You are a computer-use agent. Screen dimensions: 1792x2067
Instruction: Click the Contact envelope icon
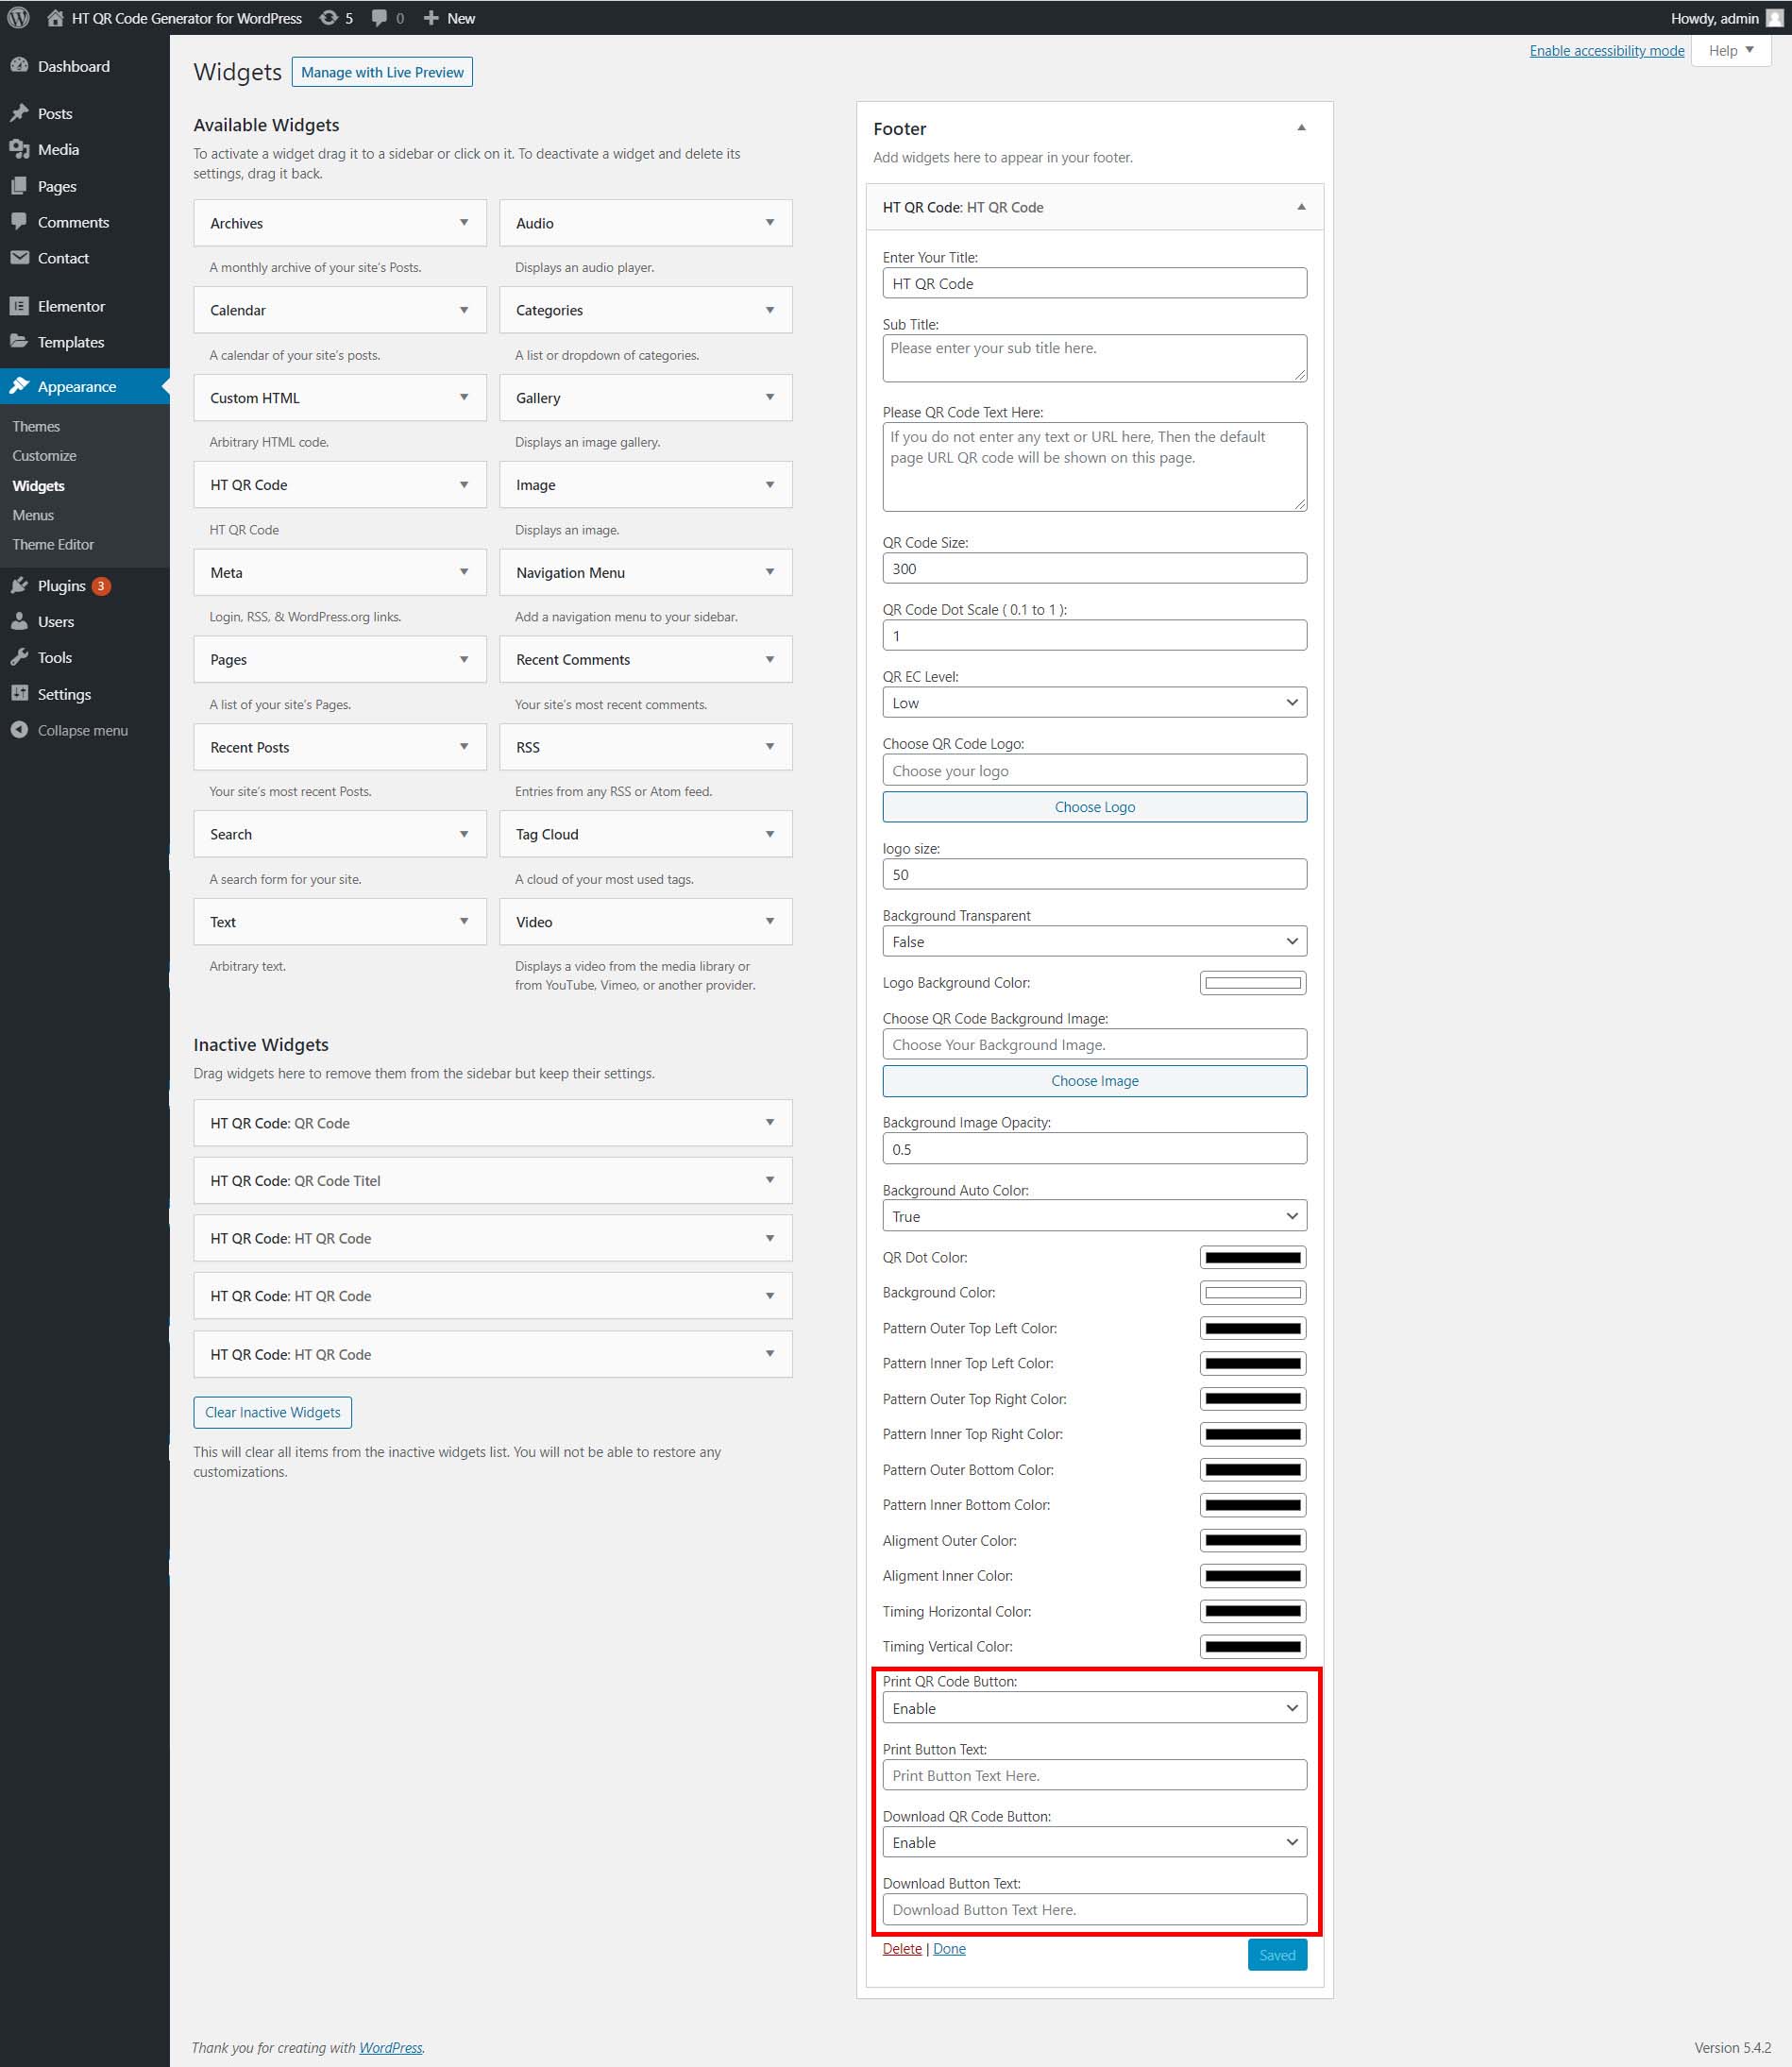coord(19,258)
